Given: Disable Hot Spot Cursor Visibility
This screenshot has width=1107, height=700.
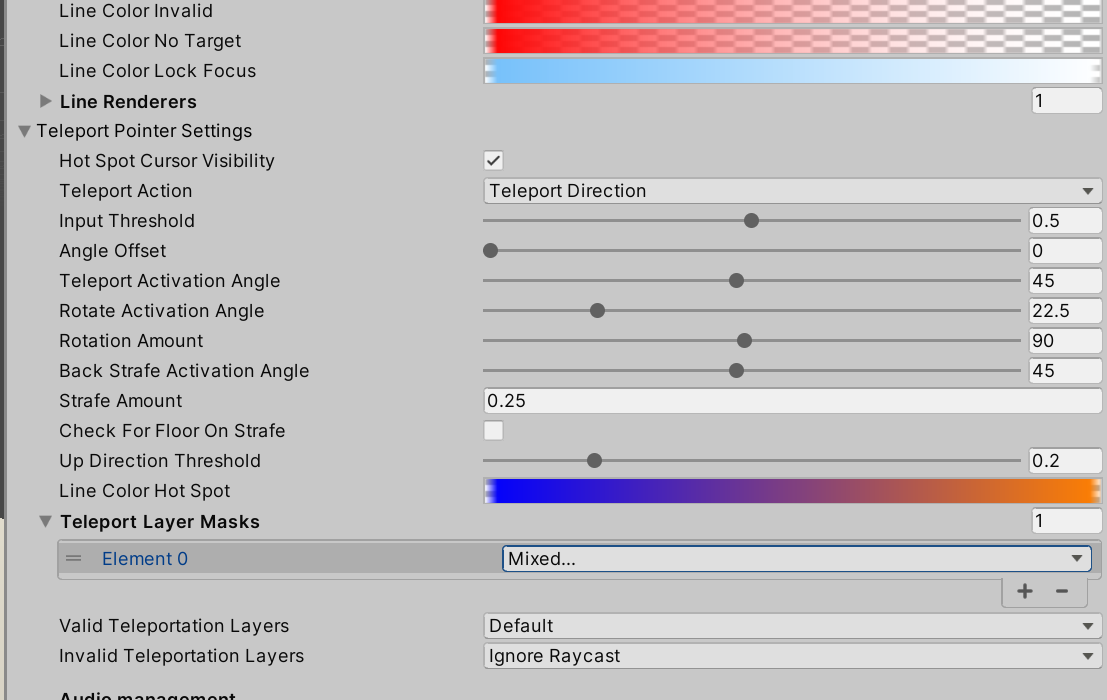Looking at the screenshot, I should pos(492,160).
